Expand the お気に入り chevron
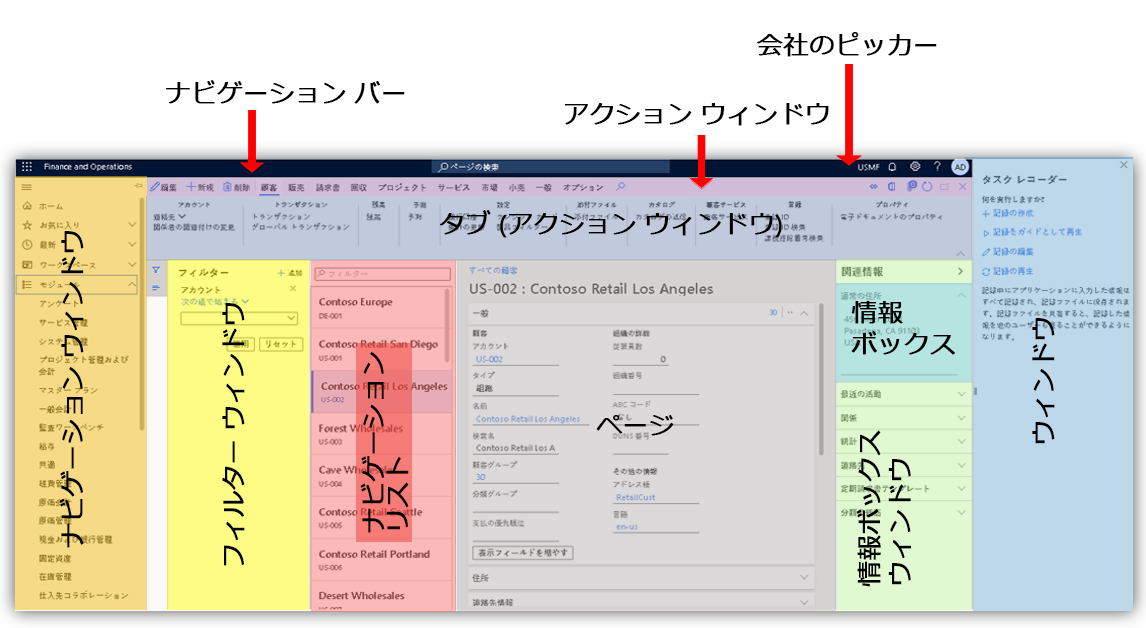The width and height of the screenshot is (1146, 628). 132,224
